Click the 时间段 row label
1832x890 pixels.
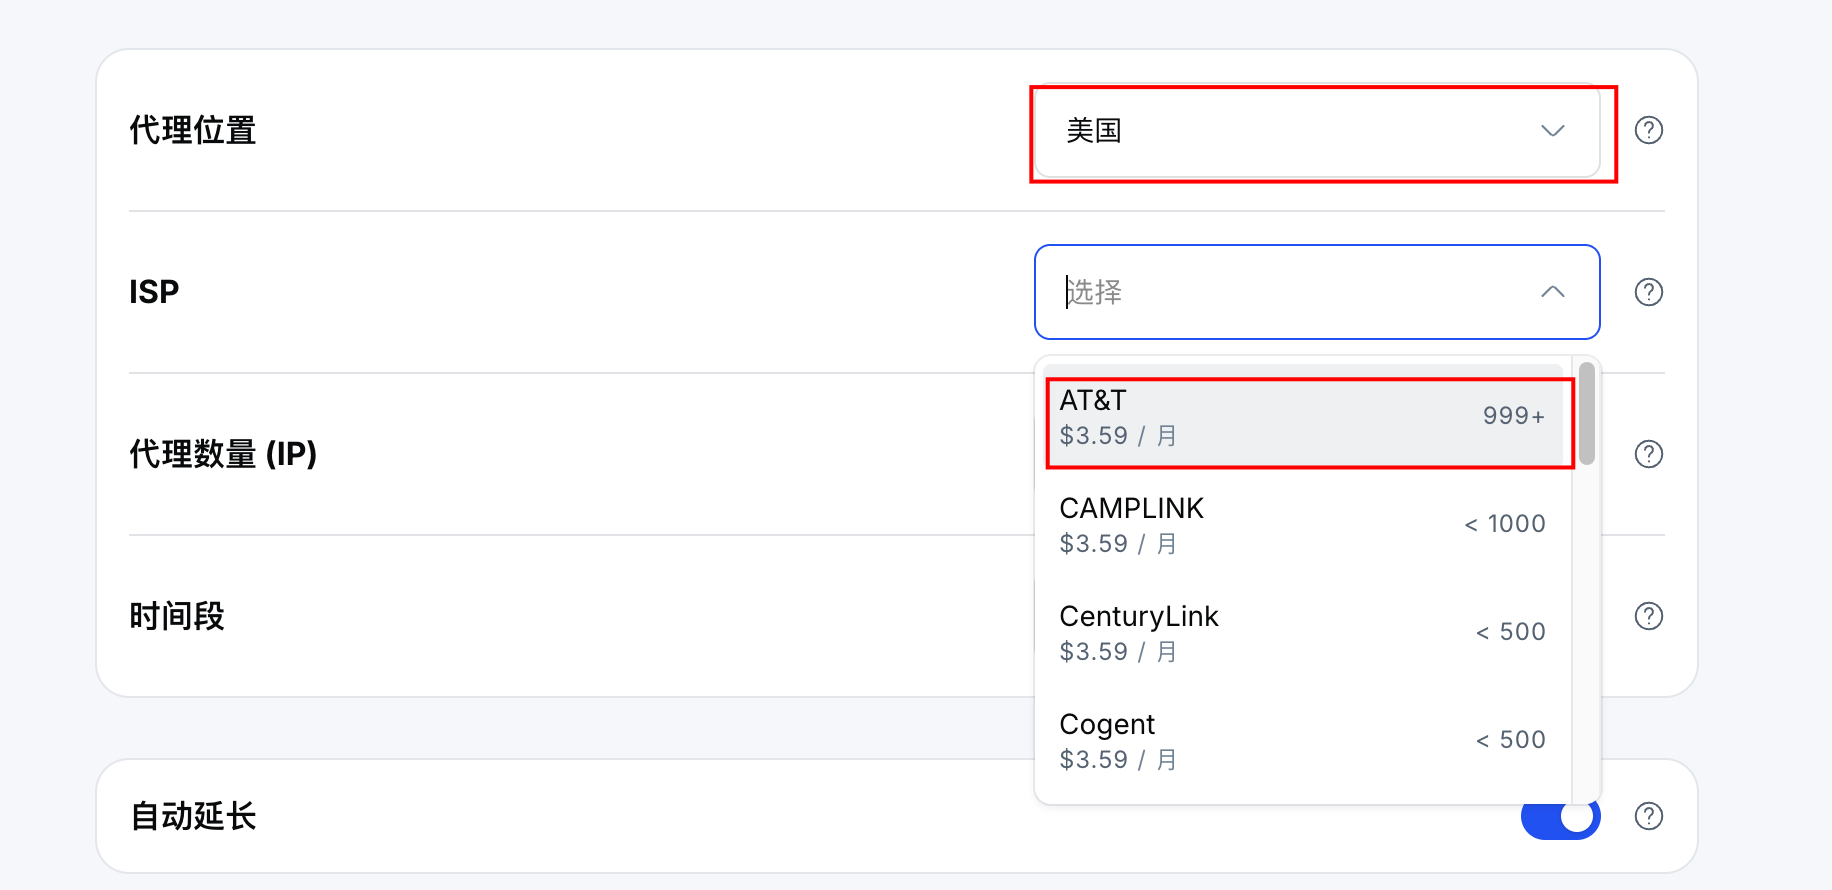[177, 616]
